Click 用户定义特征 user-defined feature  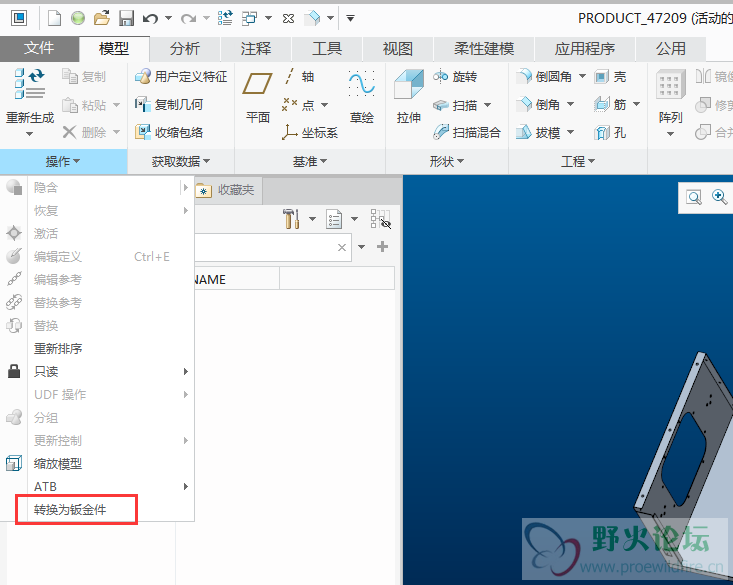[x=181, y=76]
